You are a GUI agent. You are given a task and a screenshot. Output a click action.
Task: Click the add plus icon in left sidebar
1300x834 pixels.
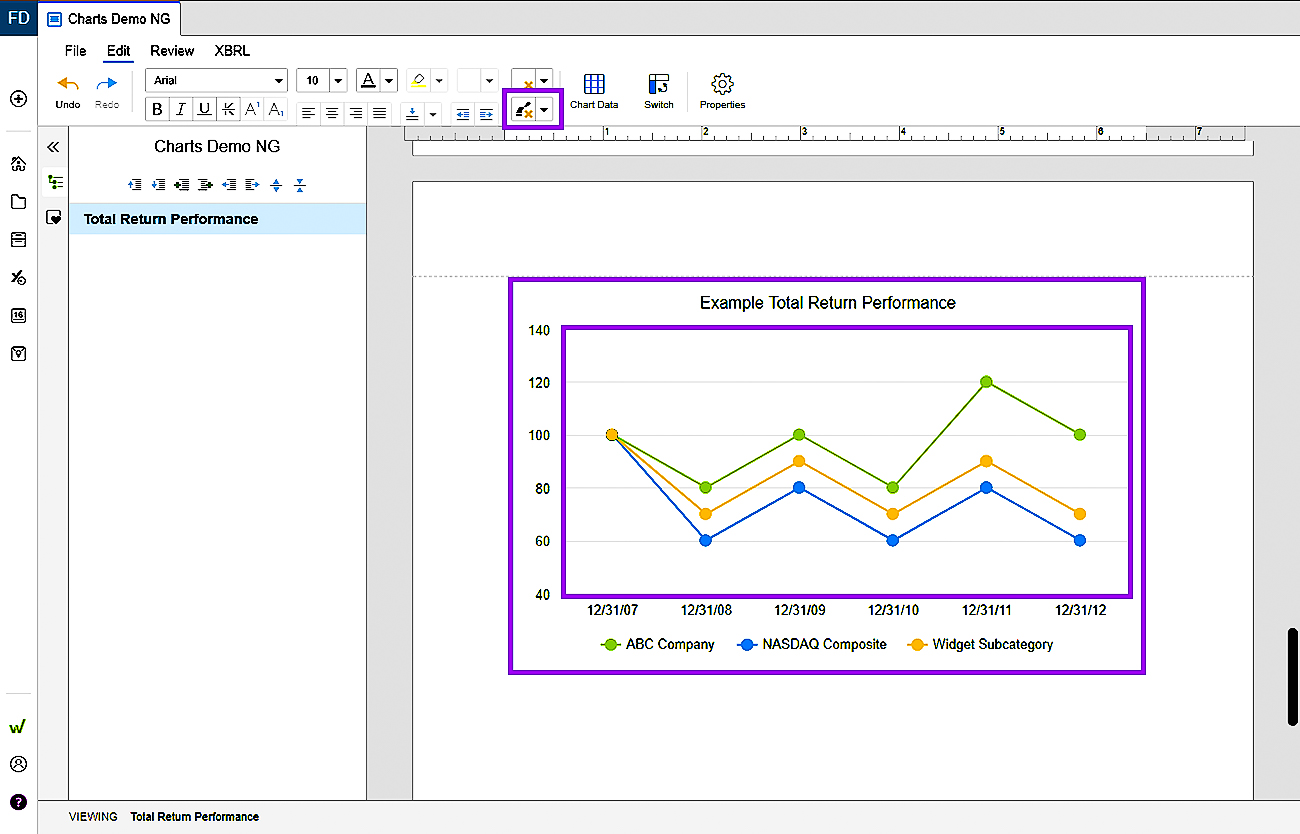click(17, 99)
